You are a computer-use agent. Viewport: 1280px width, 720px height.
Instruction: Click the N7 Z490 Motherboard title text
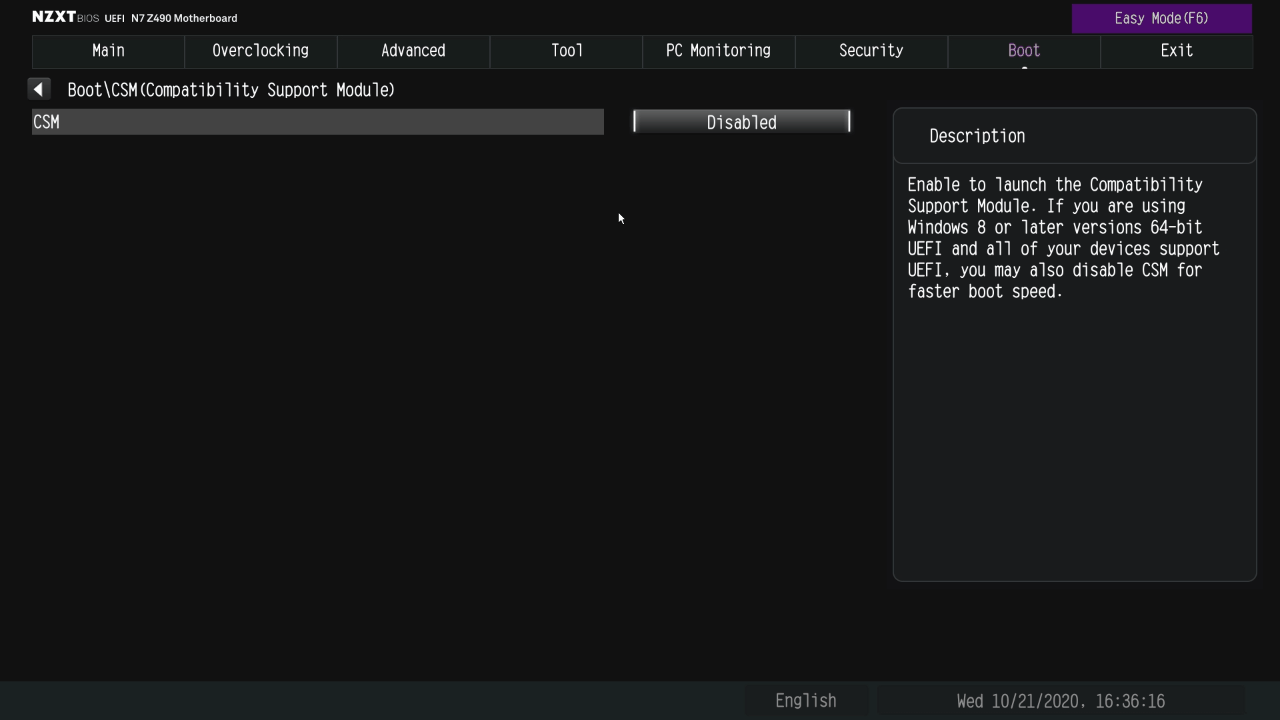pyautogui.click(x=184, y=18)
